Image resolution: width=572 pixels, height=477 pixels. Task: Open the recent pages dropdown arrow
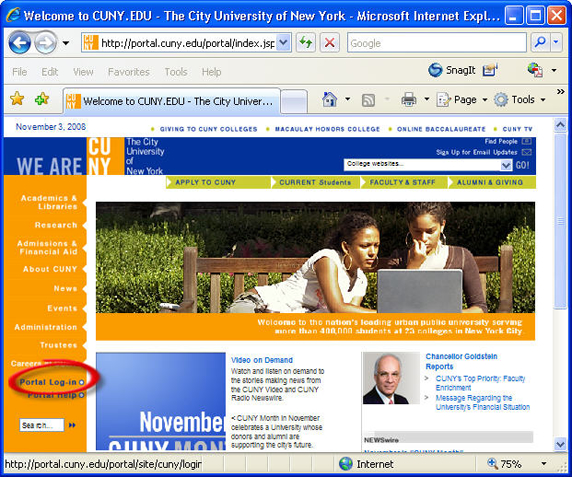pyautogui.click(x=66, y=43)
